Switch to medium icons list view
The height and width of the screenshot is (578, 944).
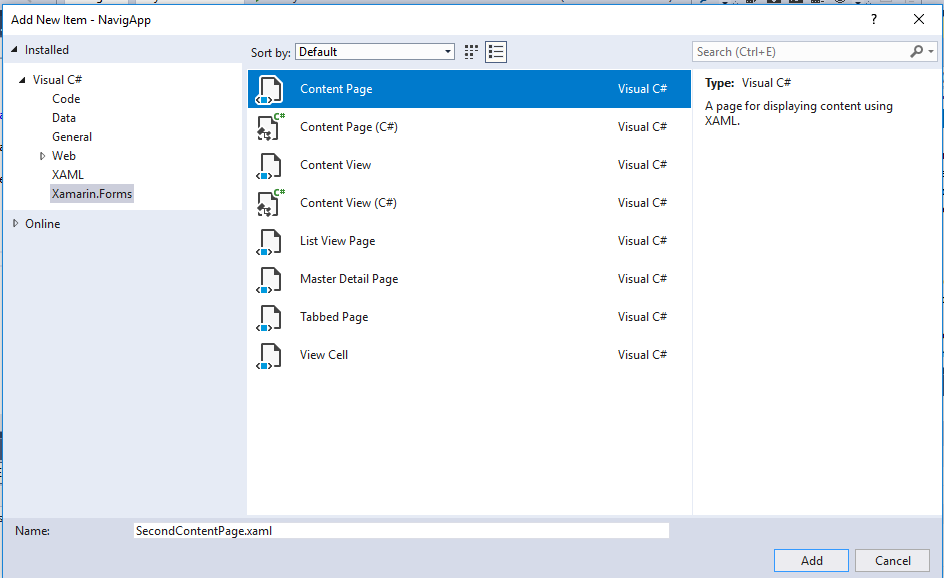click(x=496, y=52)
